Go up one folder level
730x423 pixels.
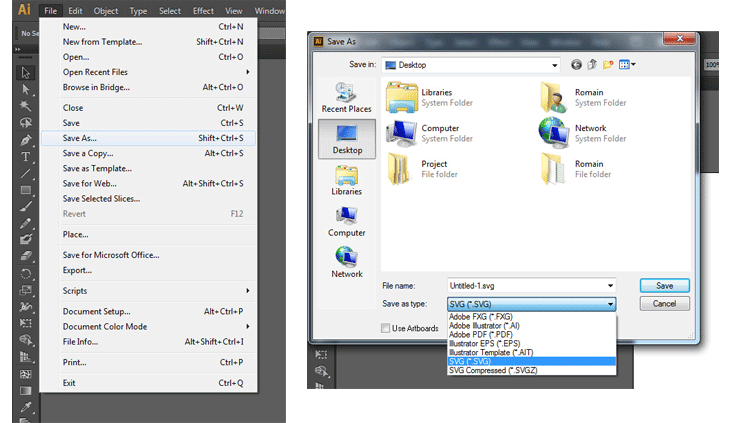(x=592, y=65)
